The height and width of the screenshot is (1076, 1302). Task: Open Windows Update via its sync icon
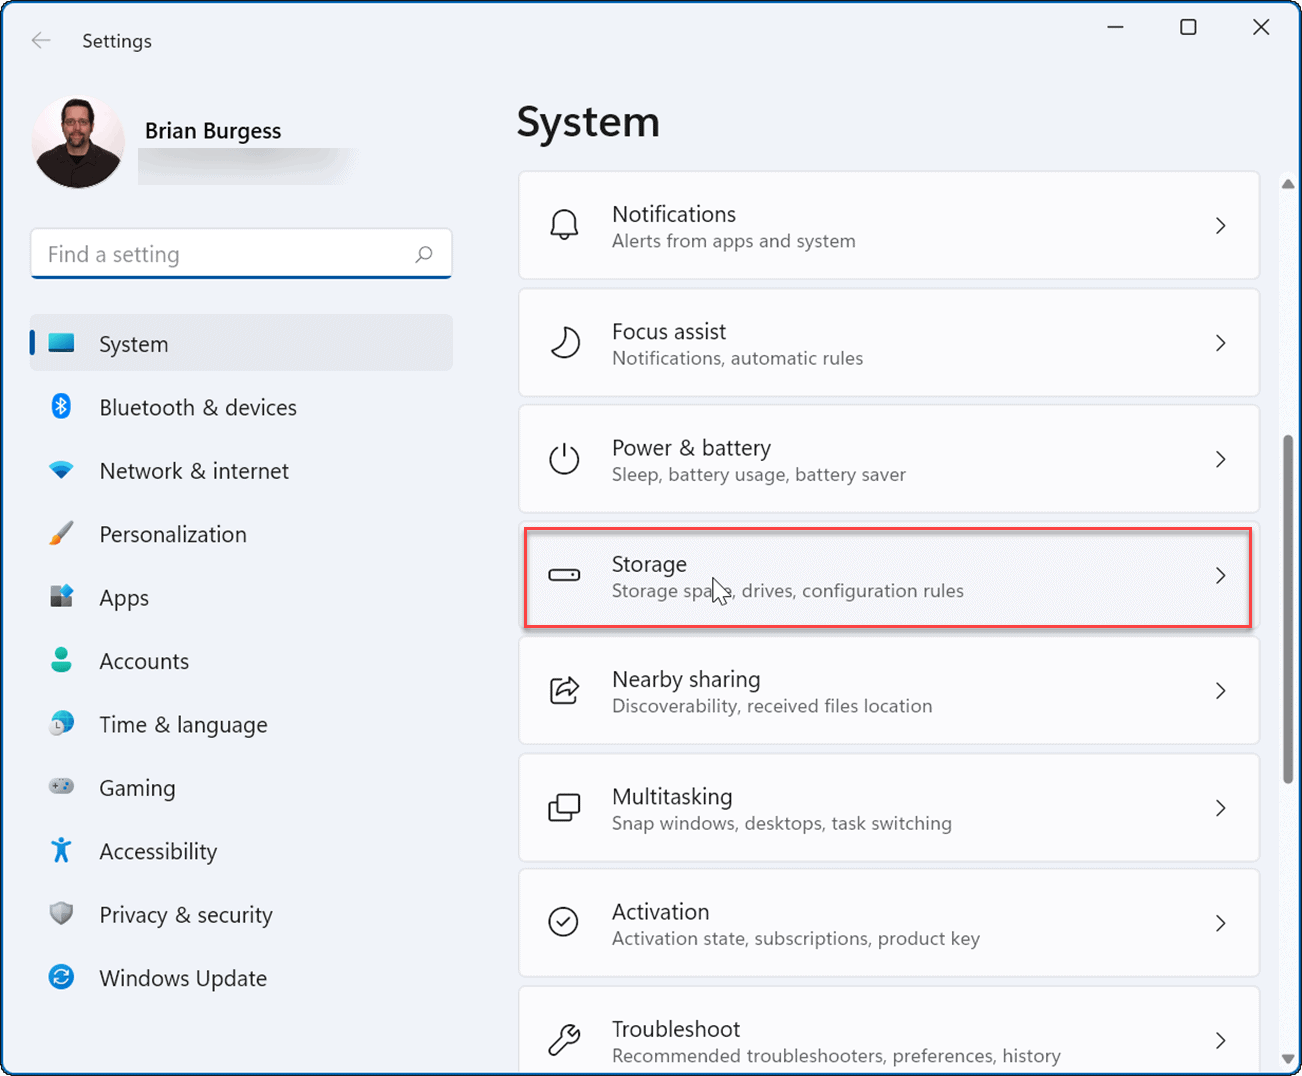point(60,977)
